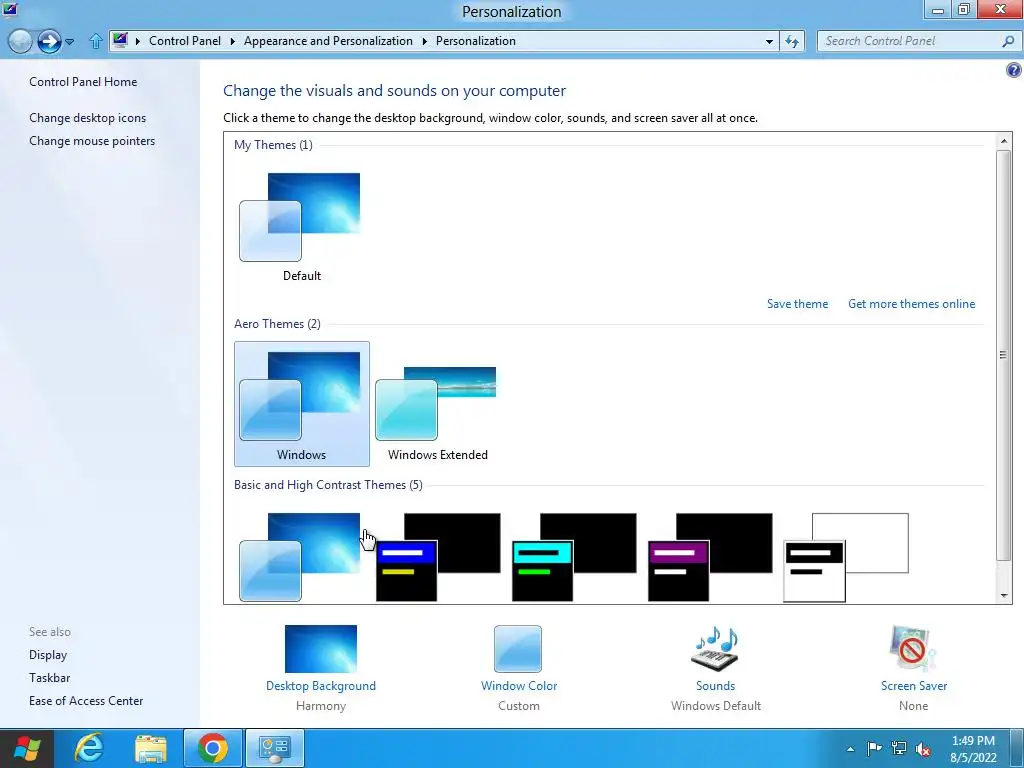Click the Back navigation arrow button
Screen dimensions: 1024x768
[20, 41]
